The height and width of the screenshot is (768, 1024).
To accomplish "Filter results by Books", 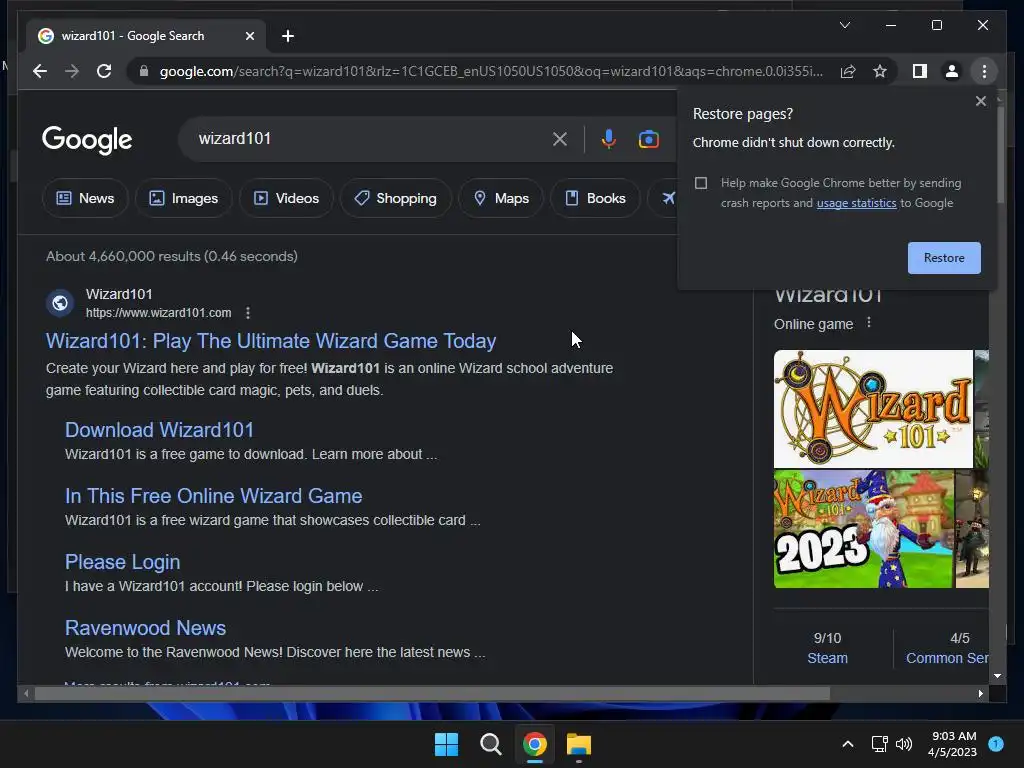I will pos(595,198).
